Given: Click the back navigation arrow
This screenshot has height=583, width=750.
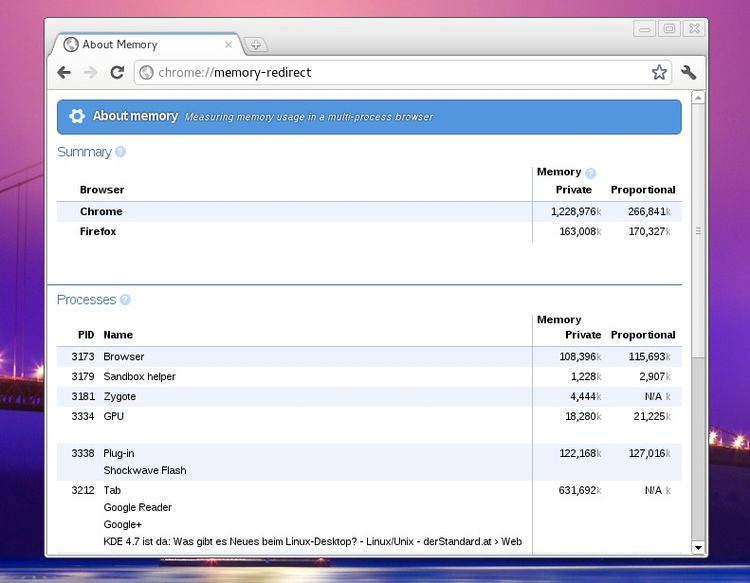Looking at the screenshot, I should tap(64, 72).
